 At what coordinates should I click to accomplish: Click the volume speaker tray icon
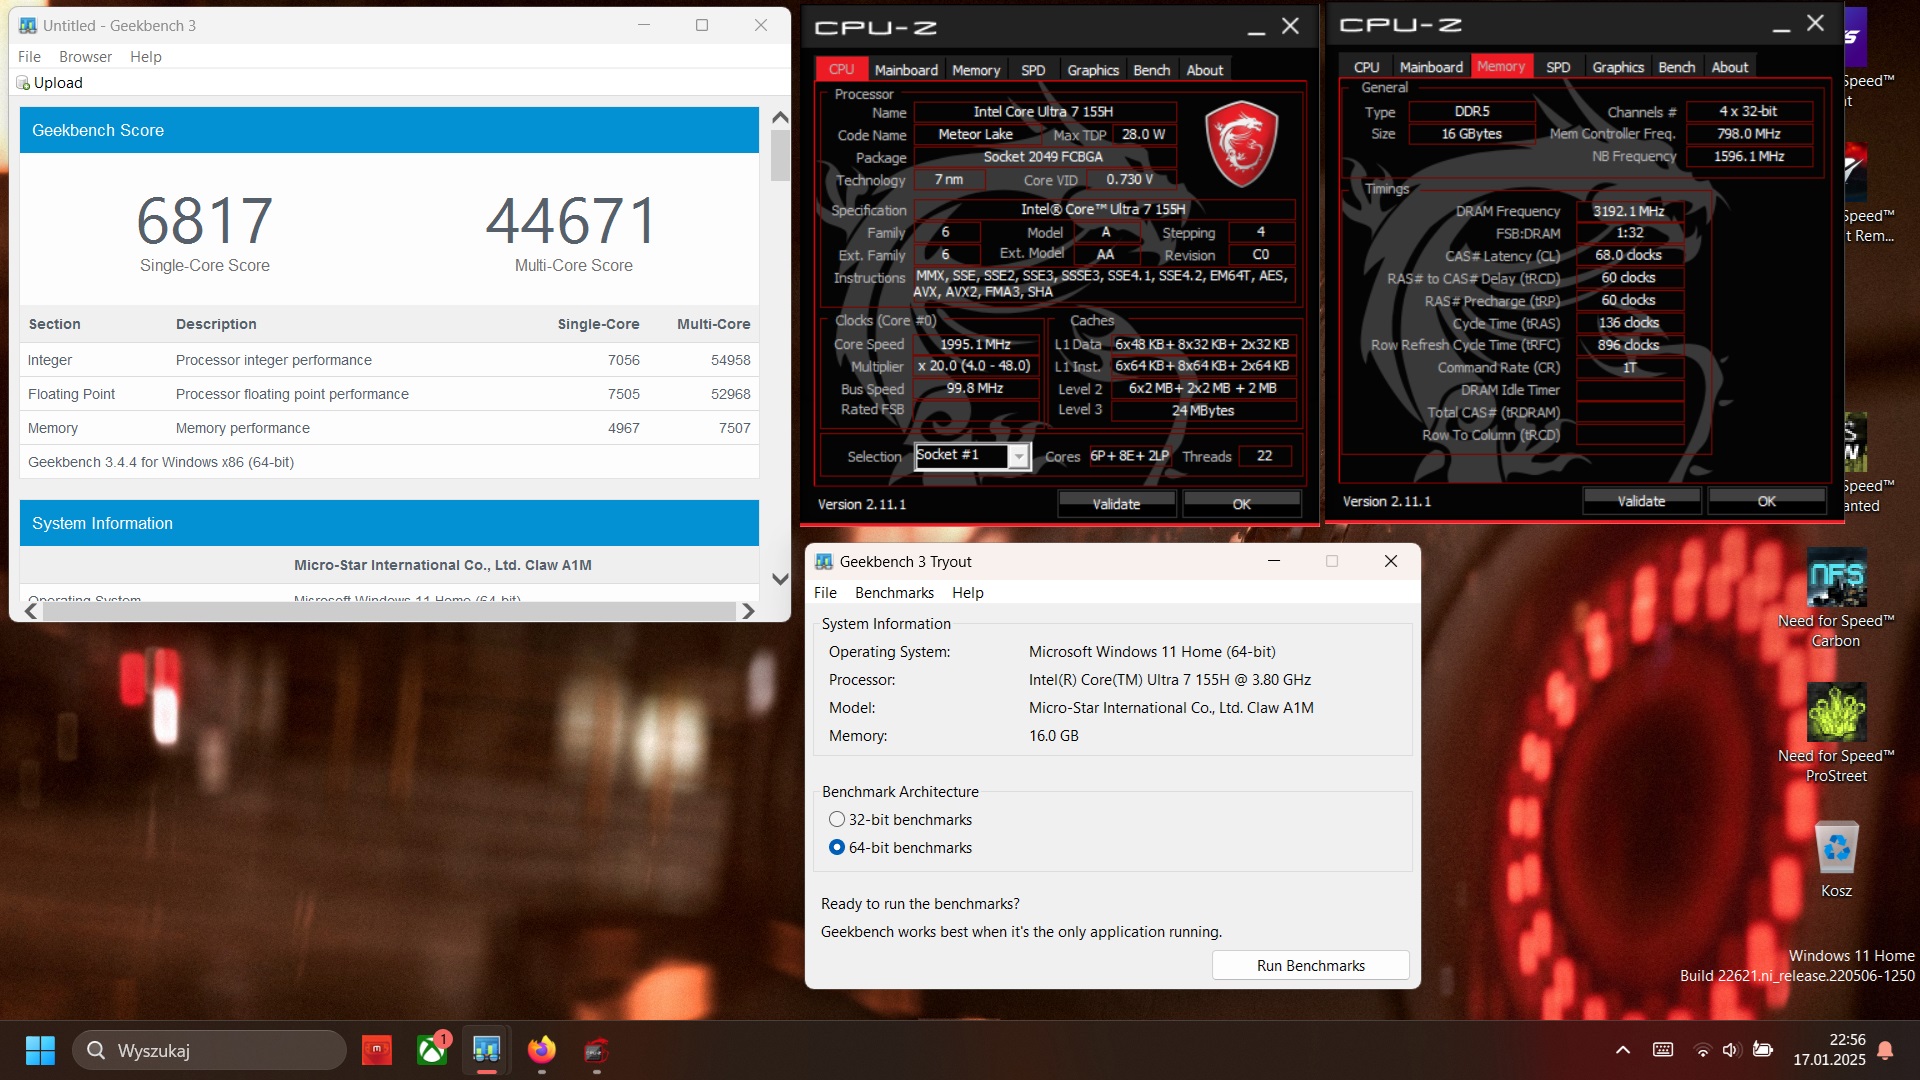pyautogui.click(x=1731, y=1050)
